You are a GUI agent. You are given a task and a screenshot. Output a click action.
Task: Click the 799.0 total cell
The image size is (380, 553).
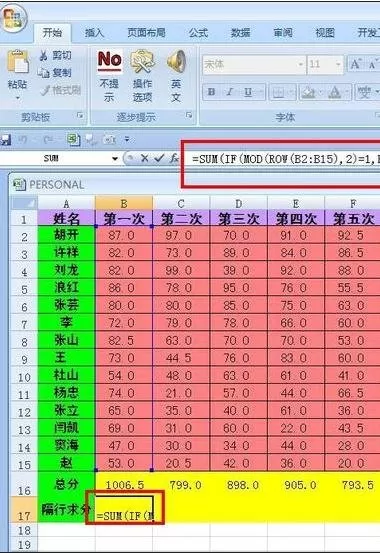(181, 485)
